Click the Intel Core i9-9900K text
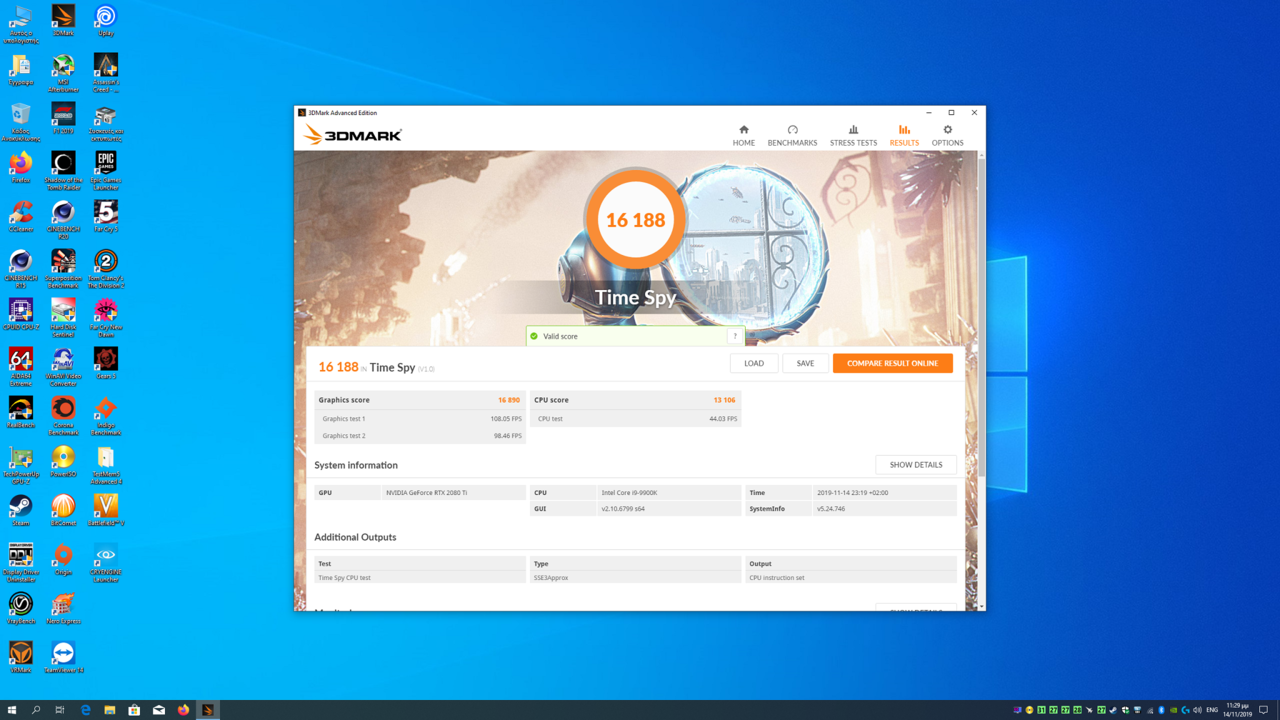Image resolution: width=1280 pixels, height=720 pixels. point(629,493)
